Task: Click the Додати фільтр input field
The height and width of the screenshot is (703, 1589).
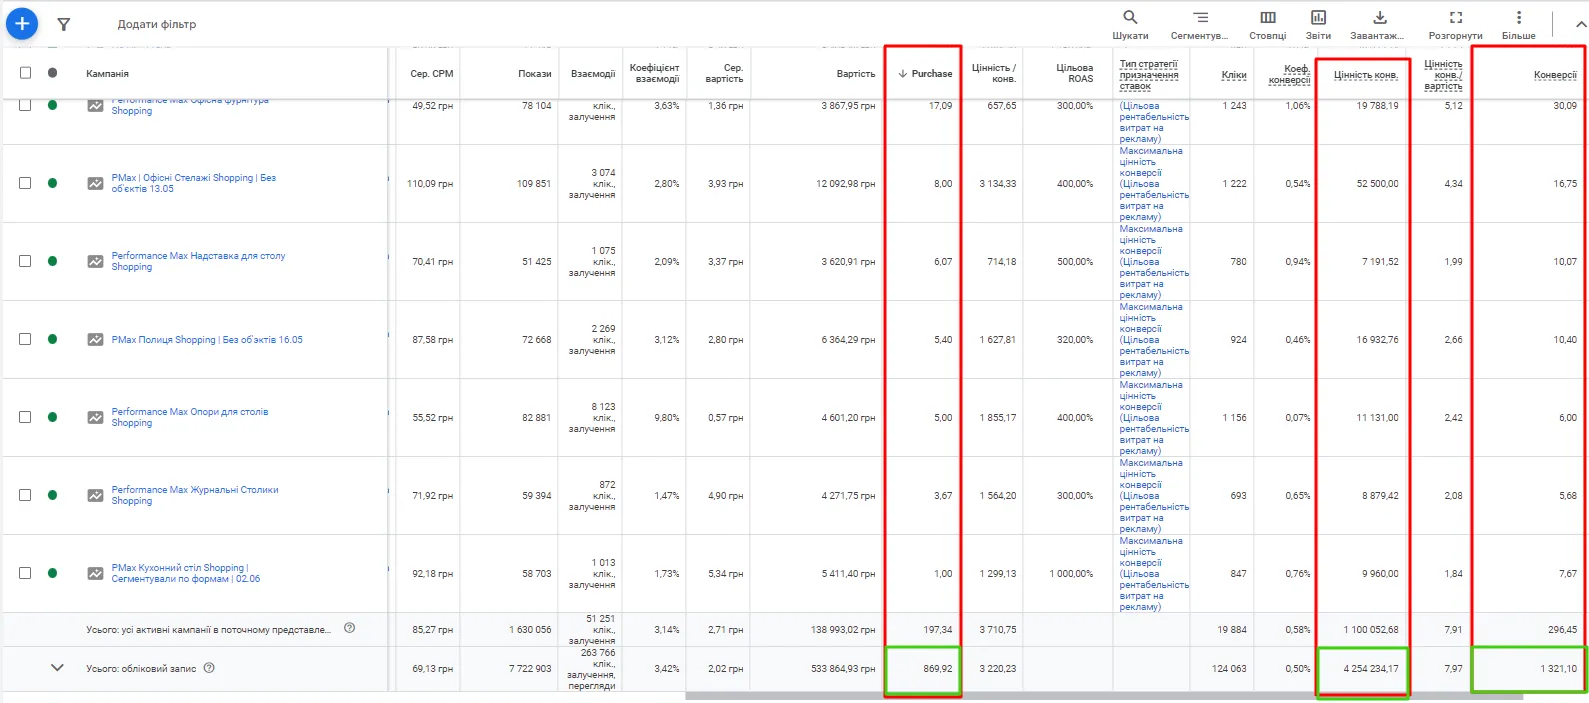Action: (x=157, y=24)
